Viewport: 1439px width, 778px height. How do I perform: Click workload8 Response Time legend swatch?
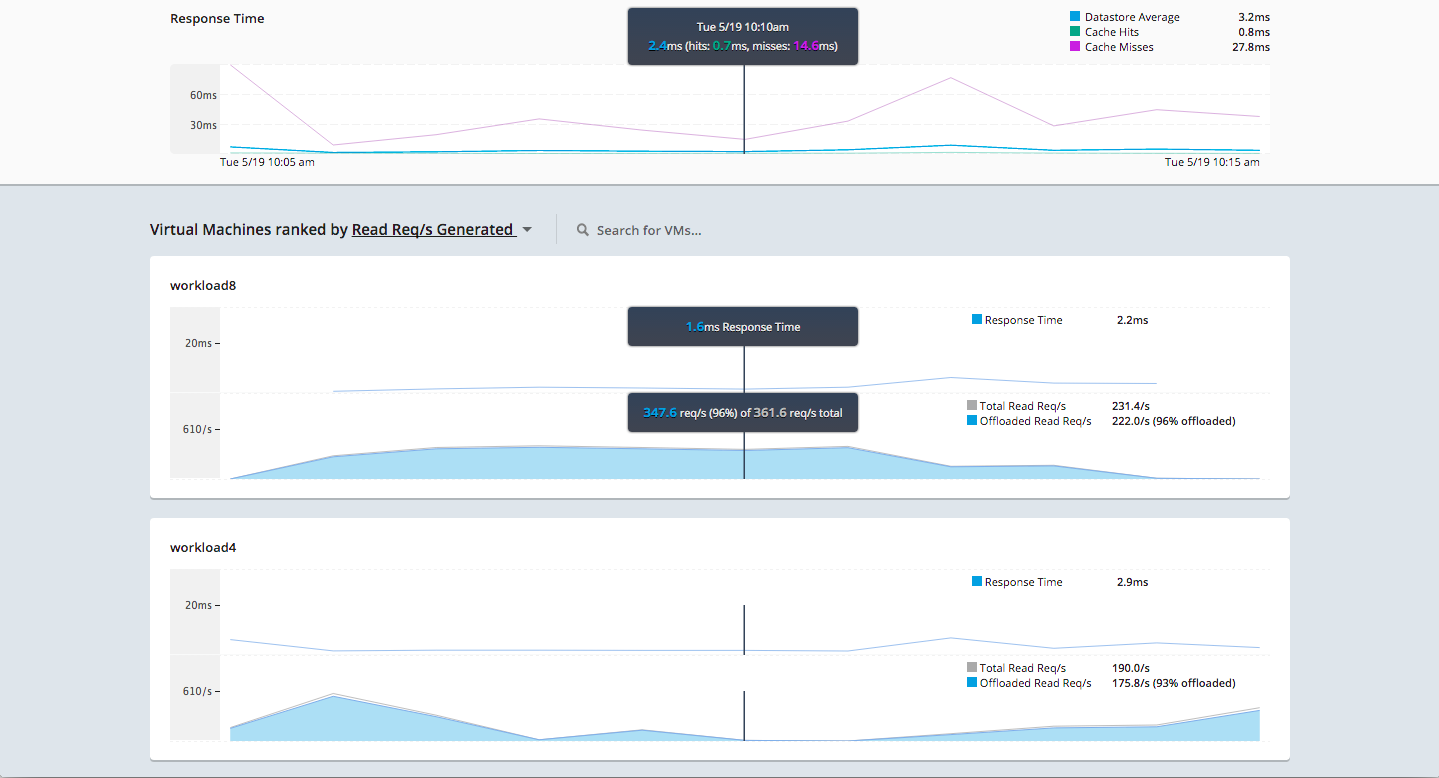tap(977, 320)
